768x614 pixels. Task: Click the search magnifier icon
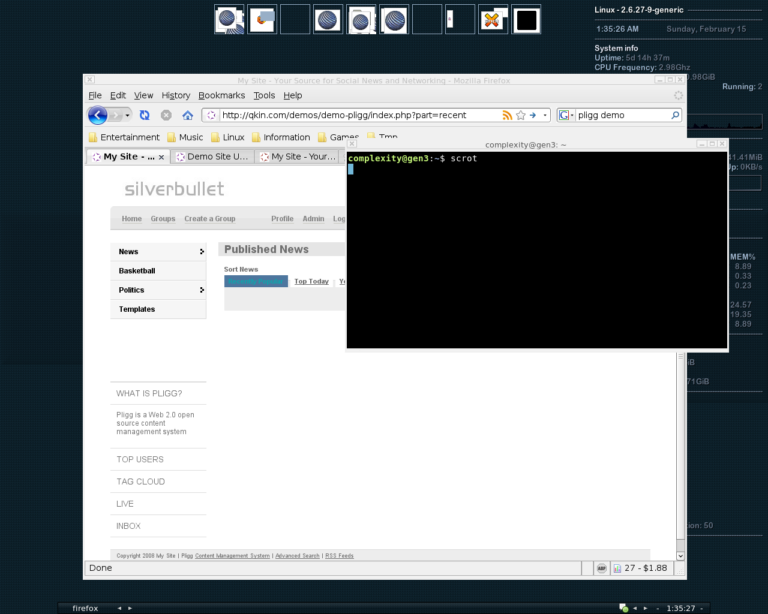[677, 115]
